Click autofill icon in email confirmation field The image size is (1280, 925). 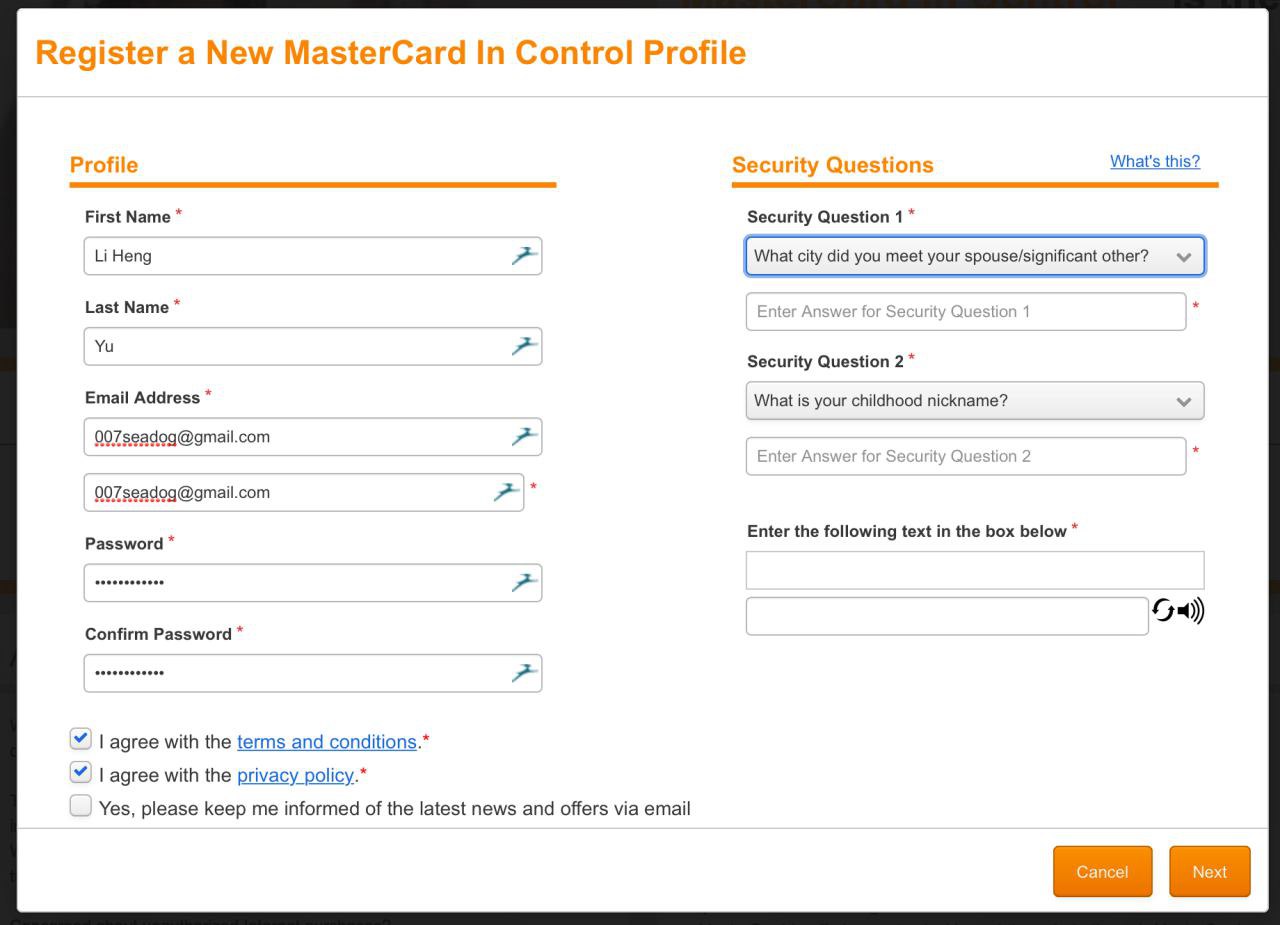(x=507, y=492)
